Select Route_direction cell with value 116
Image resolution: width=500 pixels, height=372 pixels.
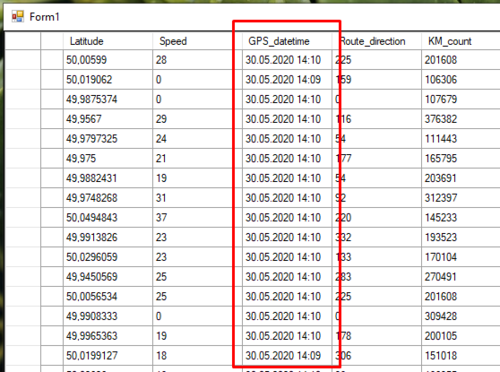(x=377, y=119)
